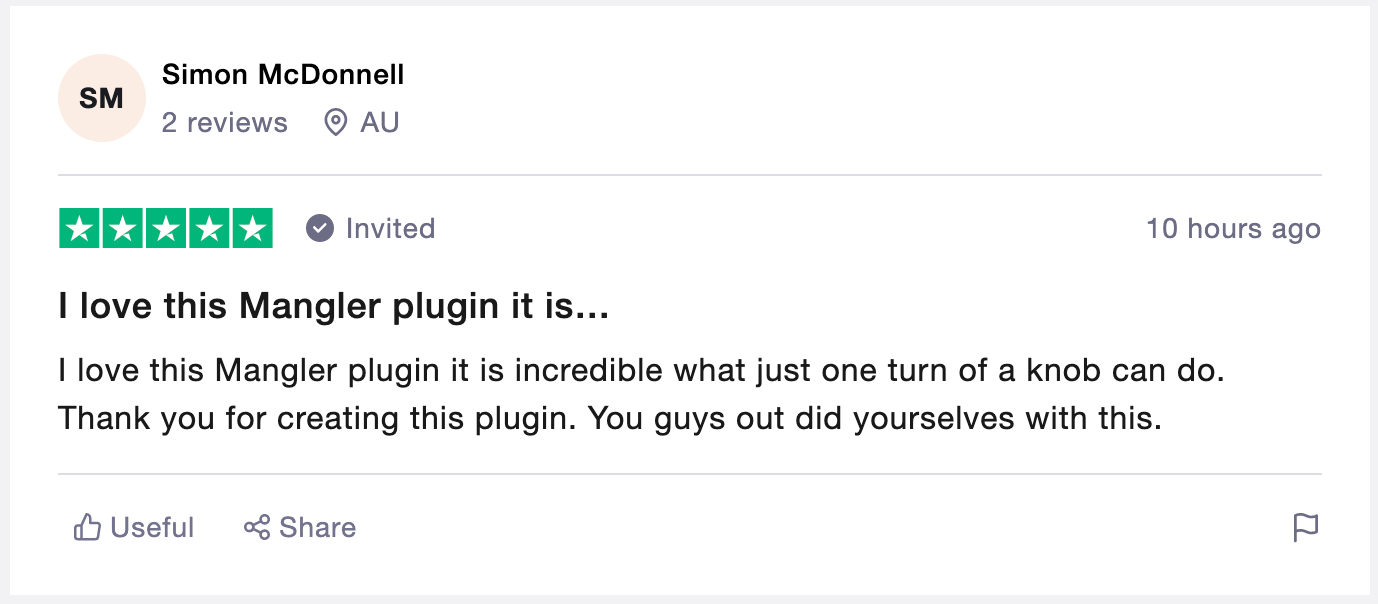The image size is (1378, 604).
Task: Click the location pin icon
Action: [336, 122]
